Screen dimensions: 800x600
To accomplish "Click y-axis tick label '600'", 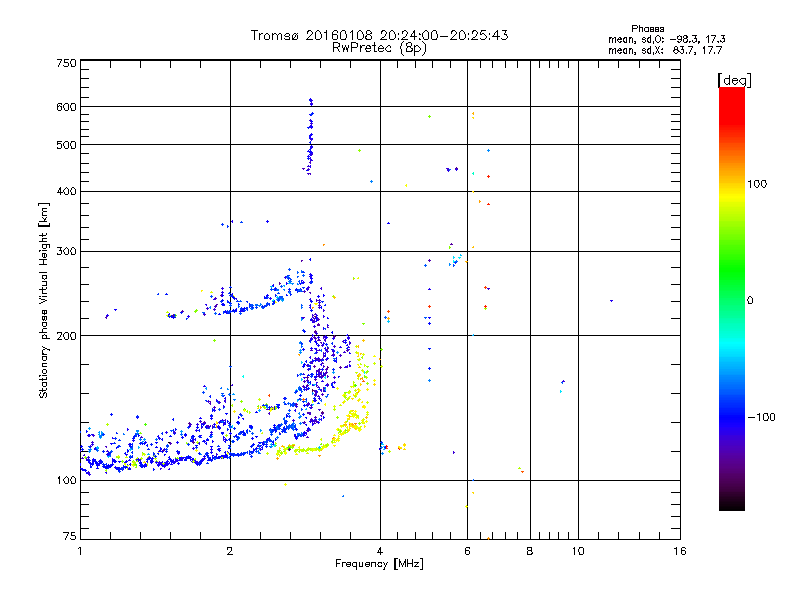I will [67, 107].
